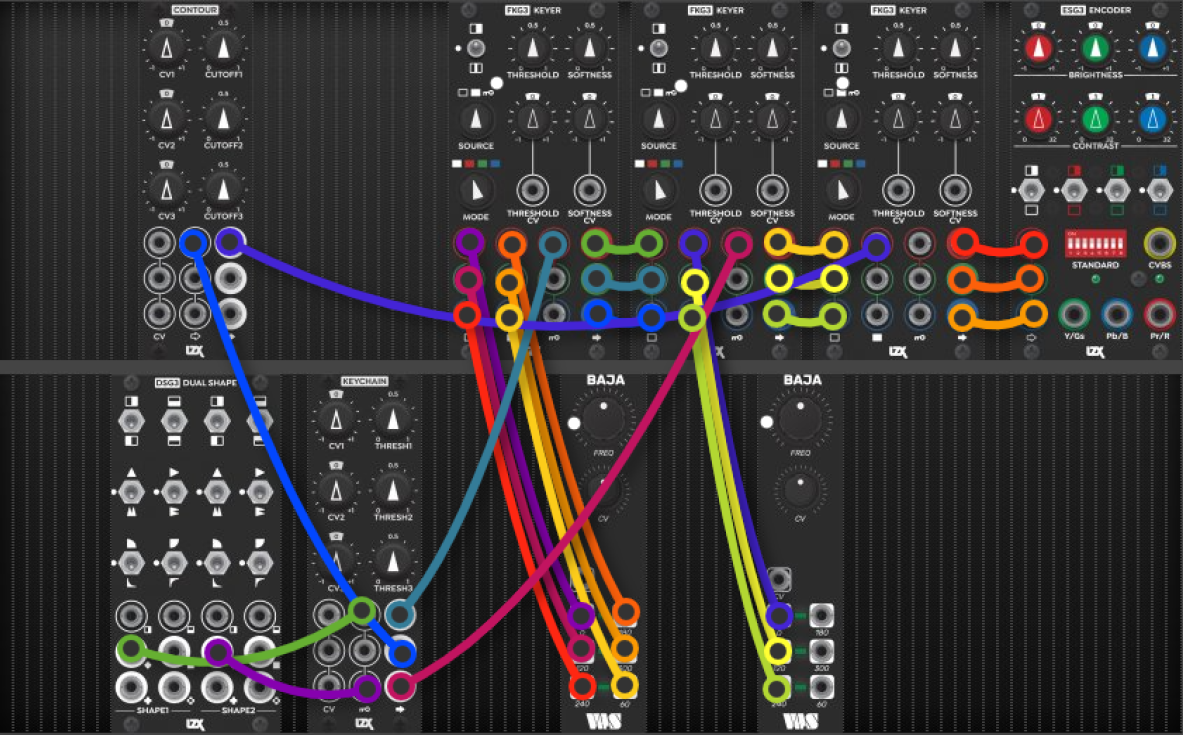Adjust the blue Brightness knob on Encoder

pos(1152,48)
